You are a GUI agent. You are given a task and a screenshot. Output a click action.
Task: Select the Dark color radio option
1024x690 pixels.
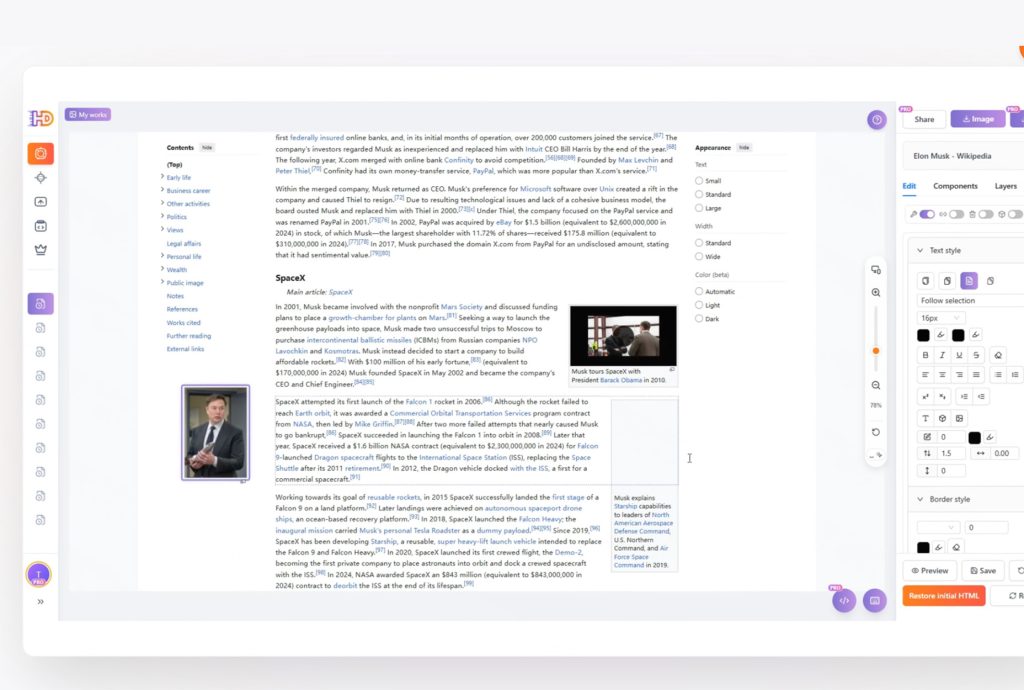[699, 319]
